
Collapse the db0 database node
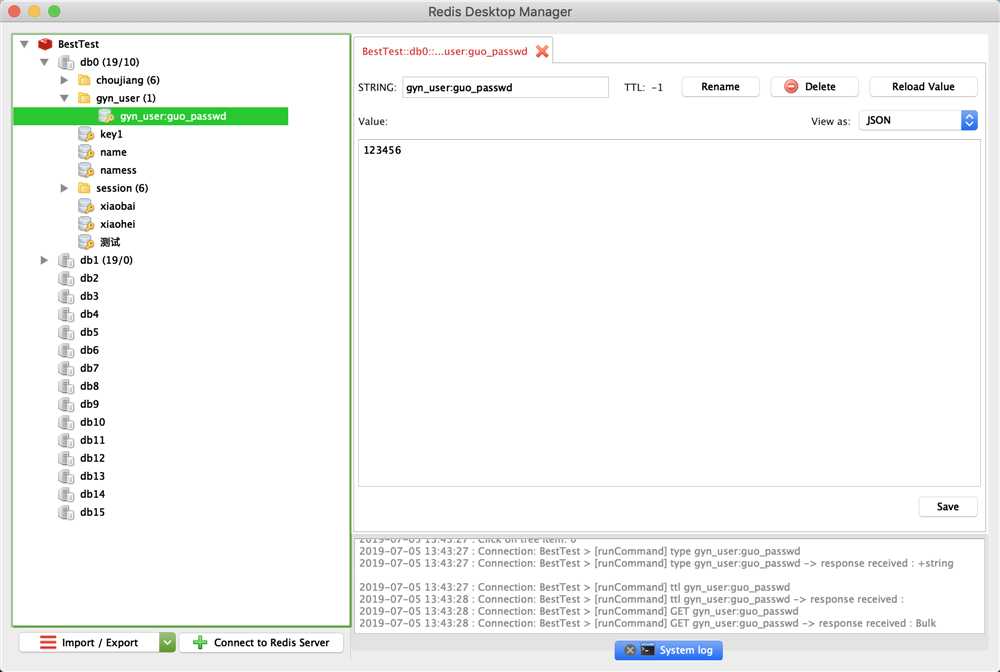[x=44, y=62]
